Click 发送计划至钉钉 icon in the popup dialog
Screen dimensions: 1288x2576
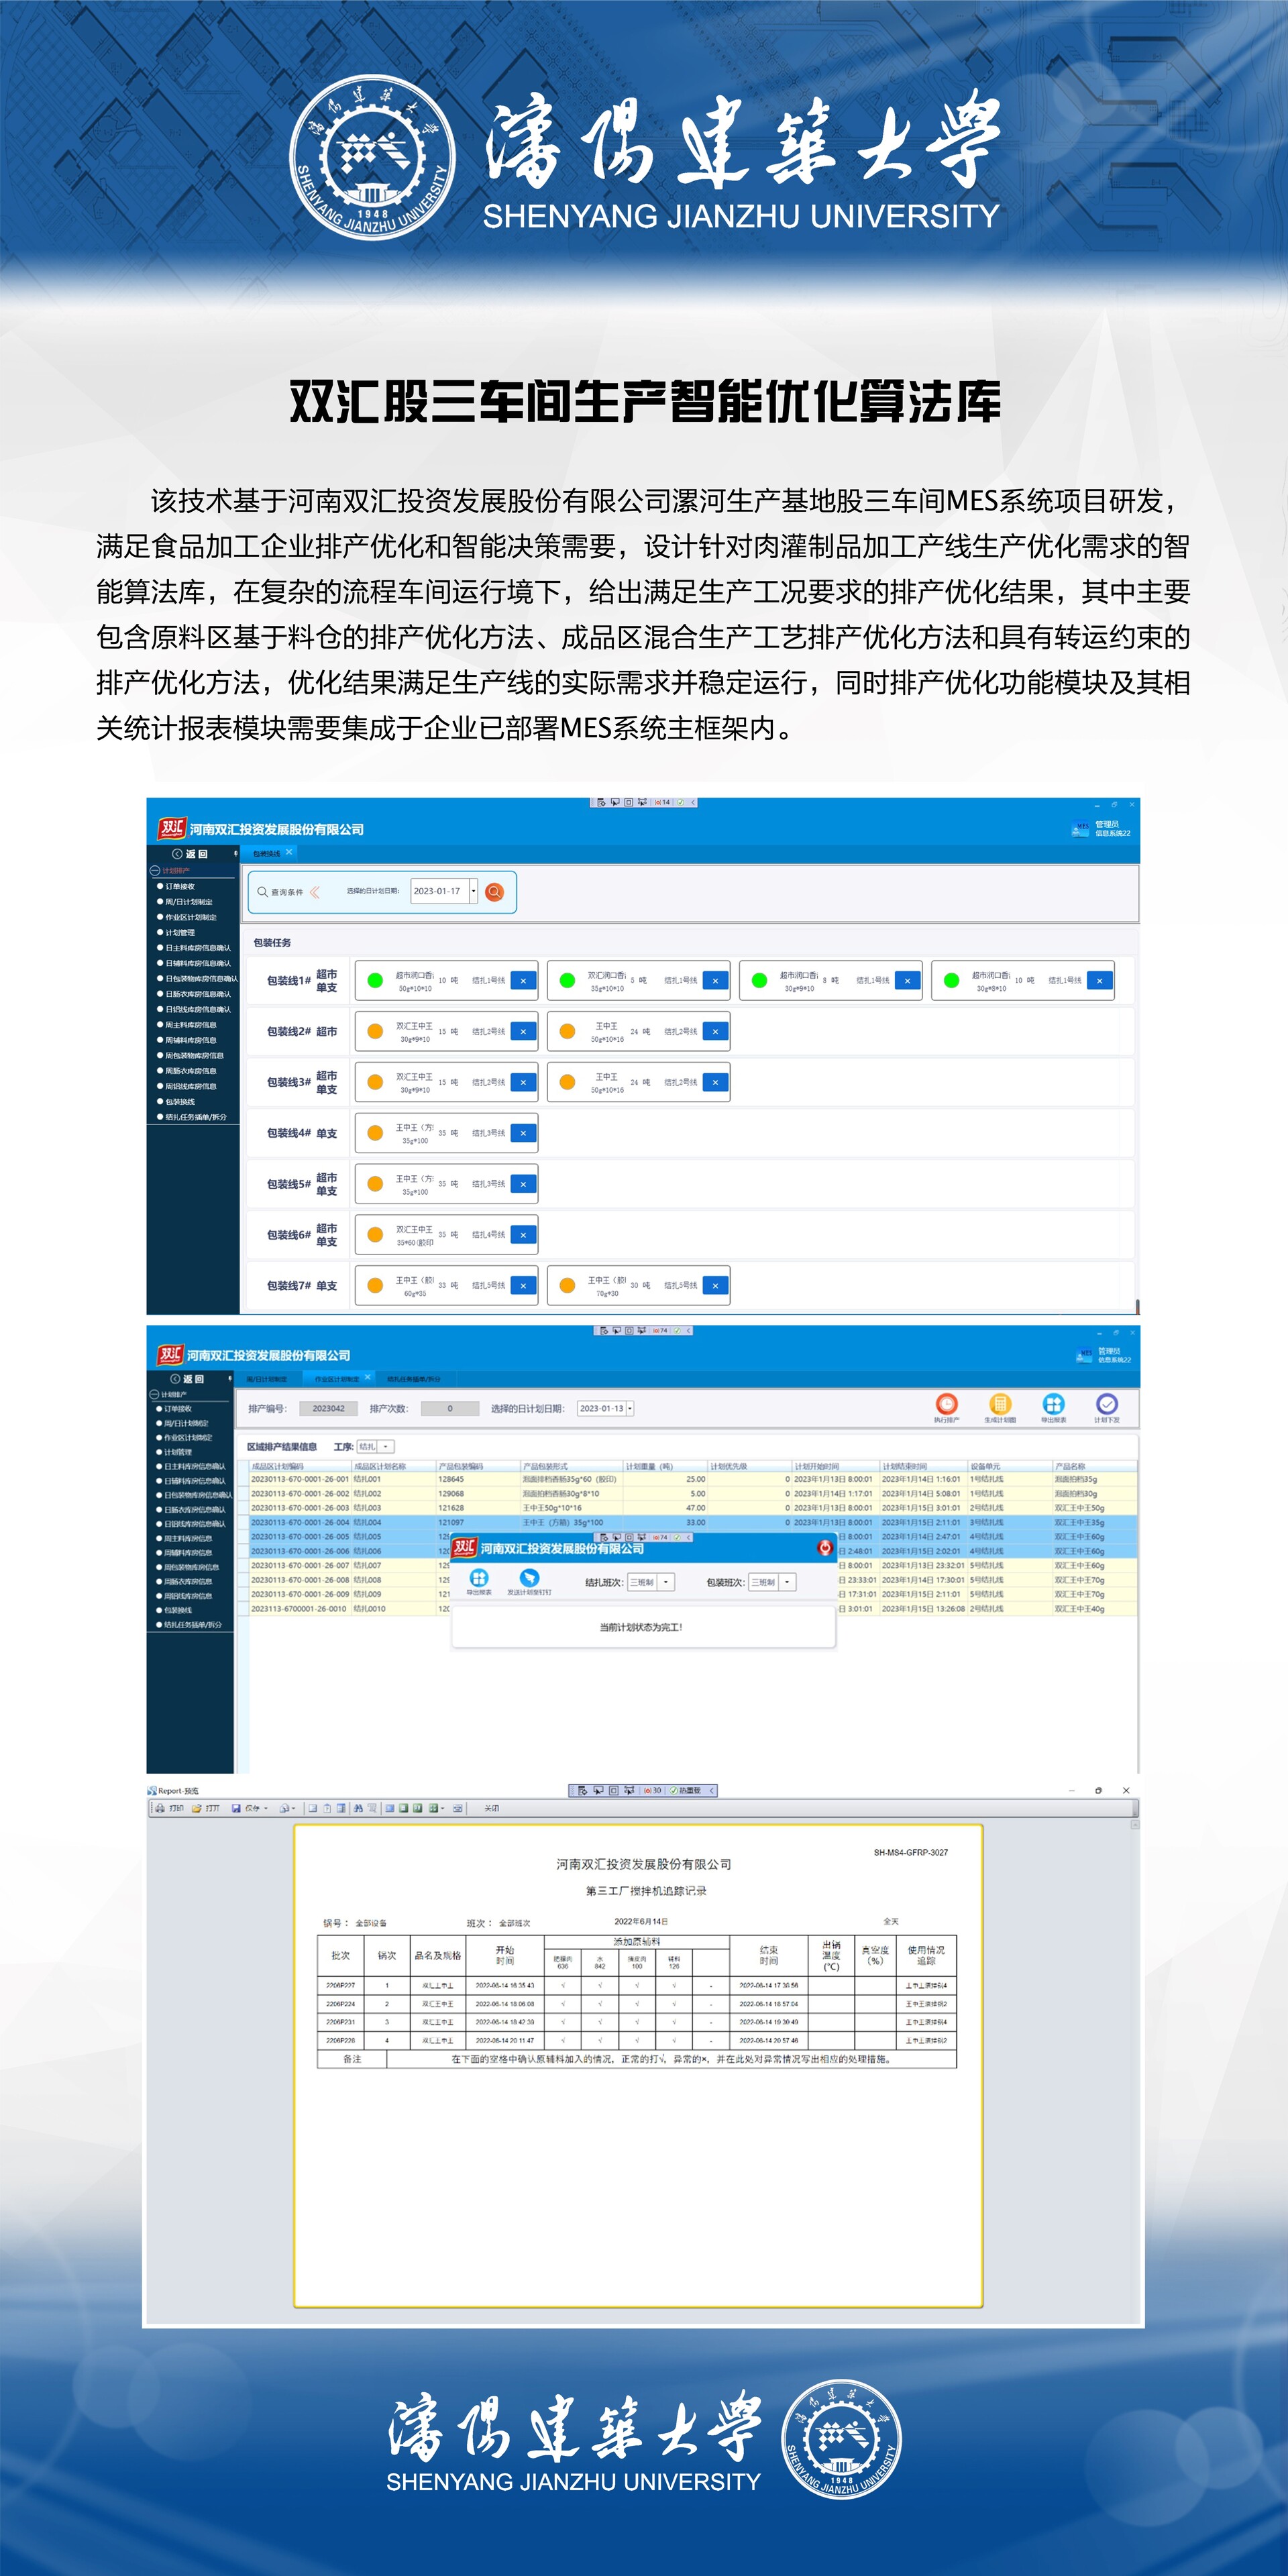529,1578
